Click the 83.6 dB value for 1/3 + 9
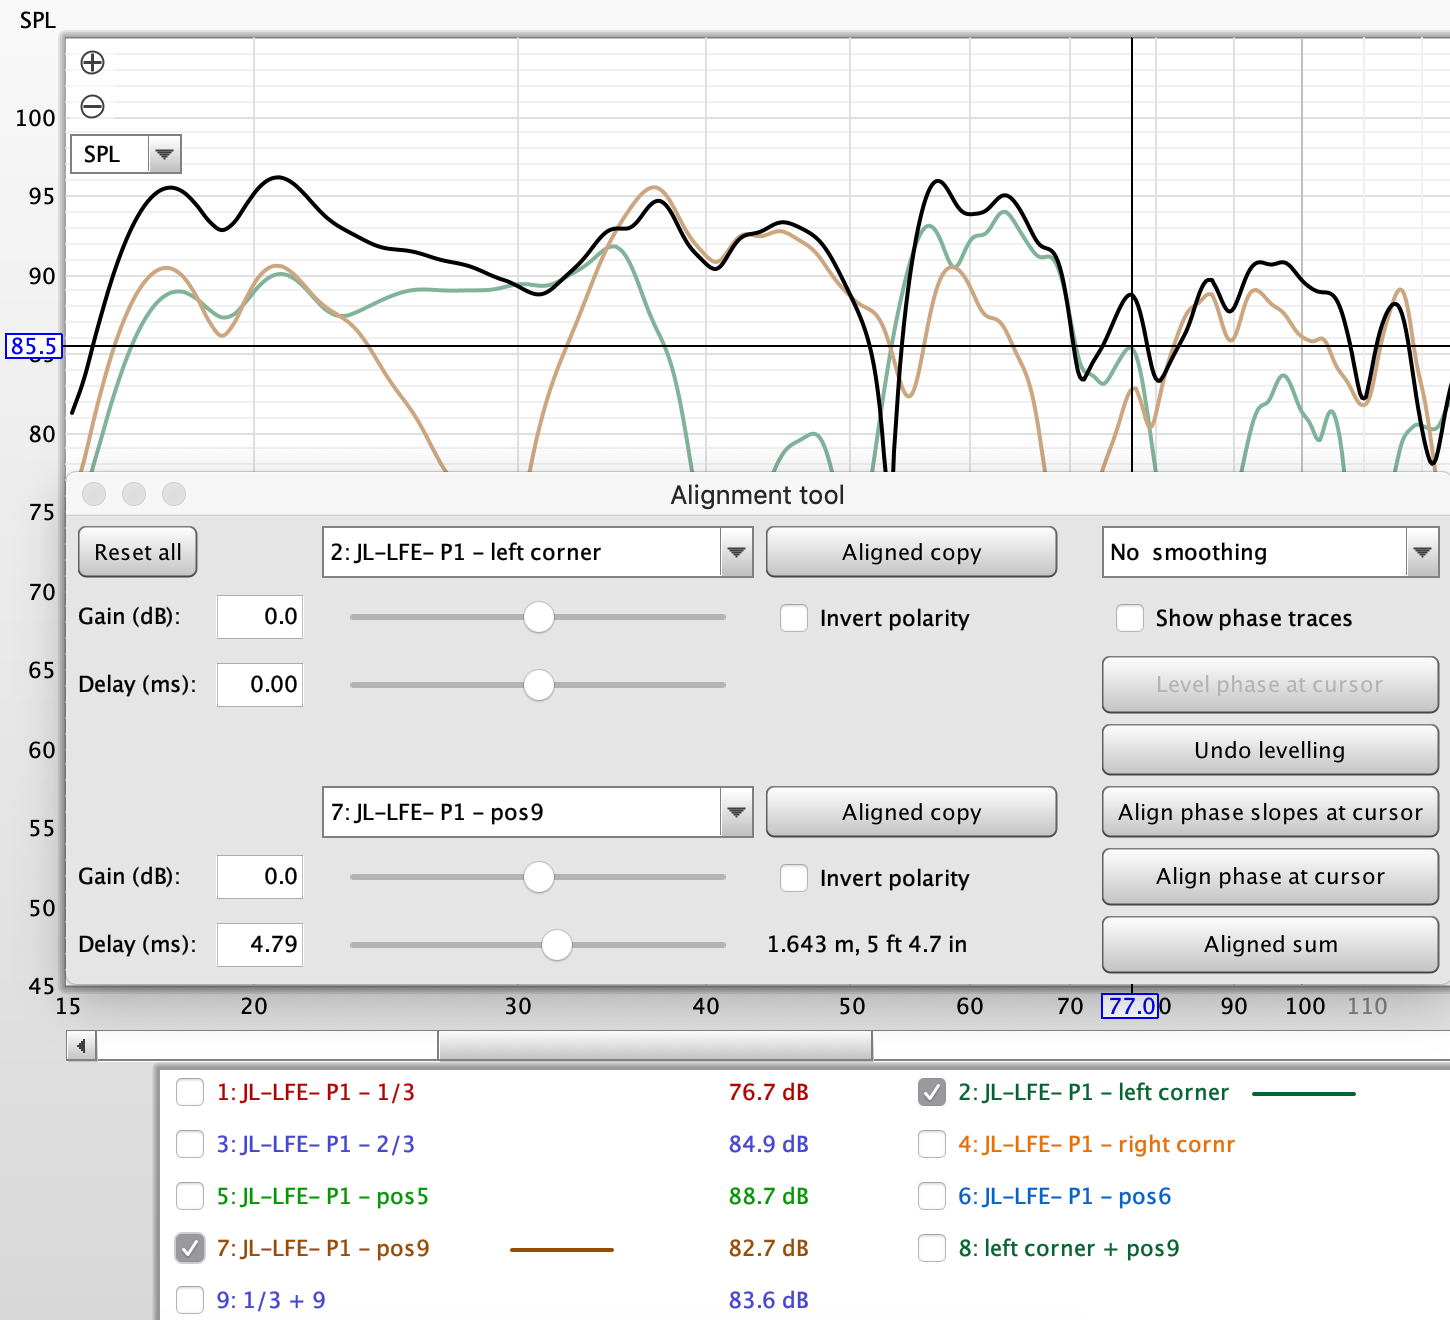 pyautogui.click(x=768, y=1300)
